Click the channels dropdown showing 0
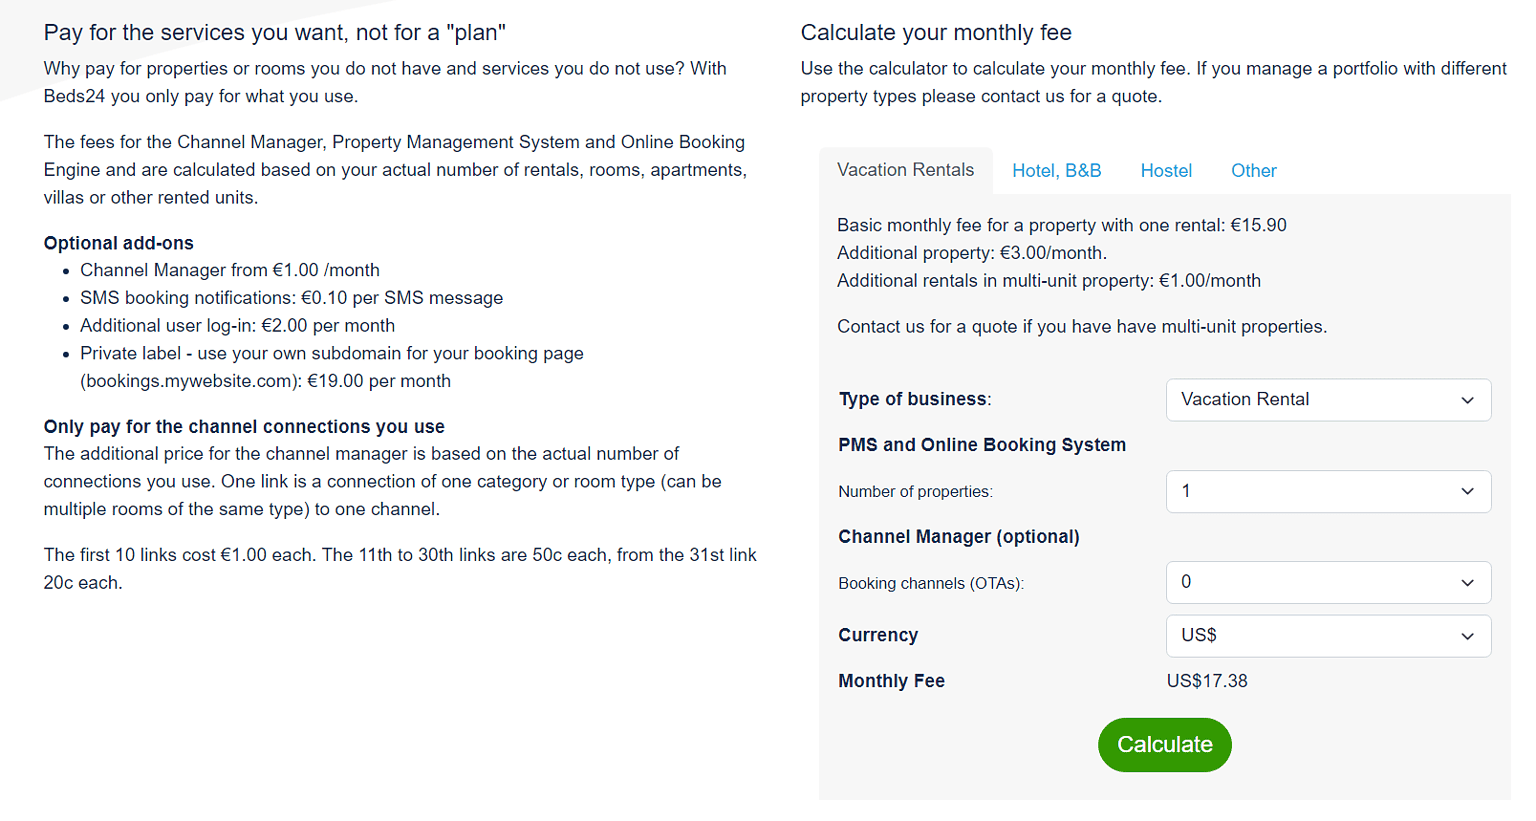This screenshot has width=1536, height=821. 1300,582
